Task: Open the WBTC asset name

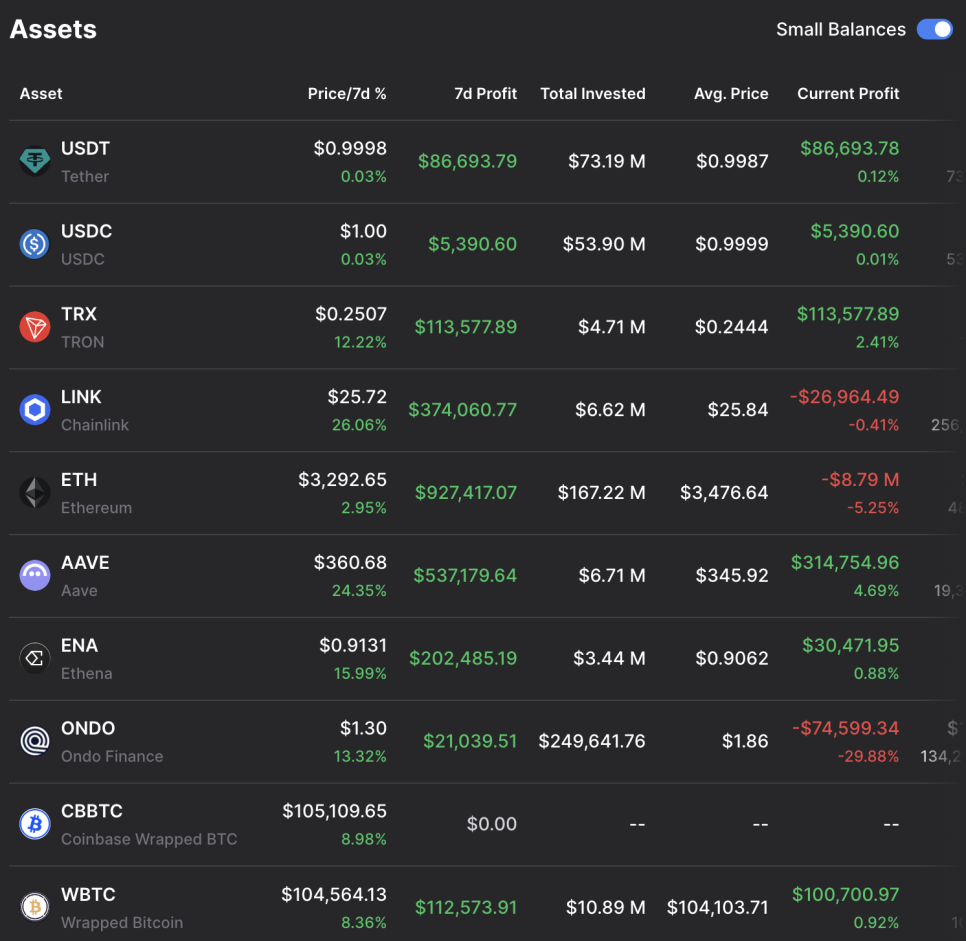Action: 88,894
